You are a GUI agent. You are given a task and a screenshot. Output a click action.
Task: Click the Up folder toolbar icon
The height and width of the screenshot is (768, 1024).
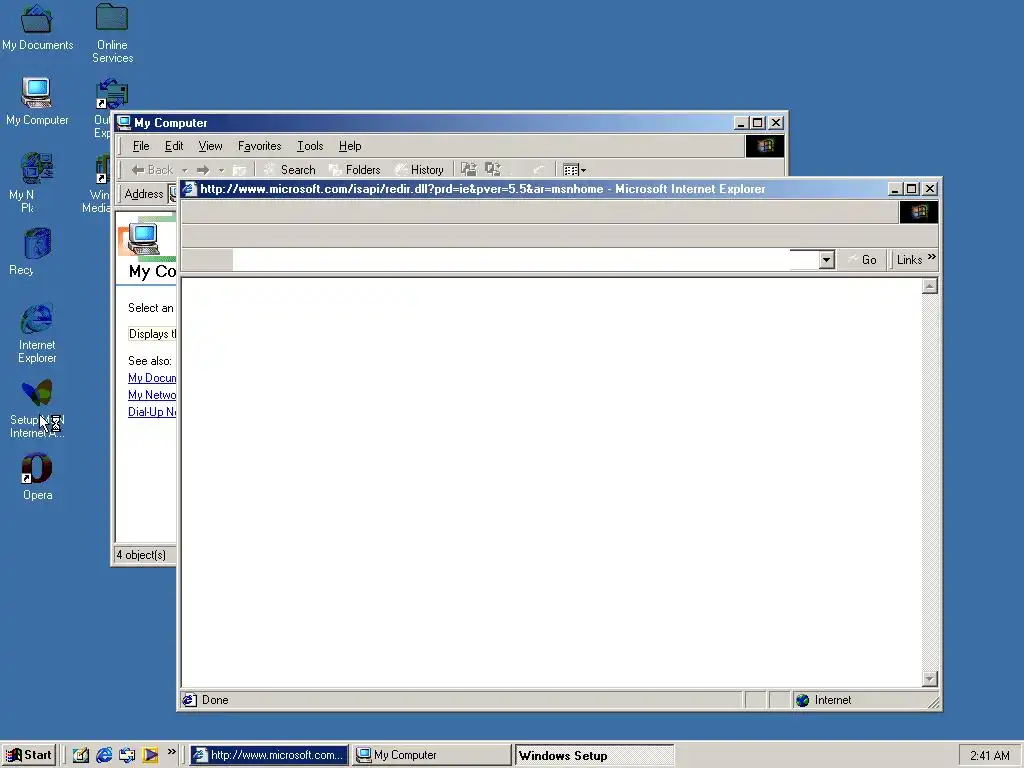tap(240, 170)
